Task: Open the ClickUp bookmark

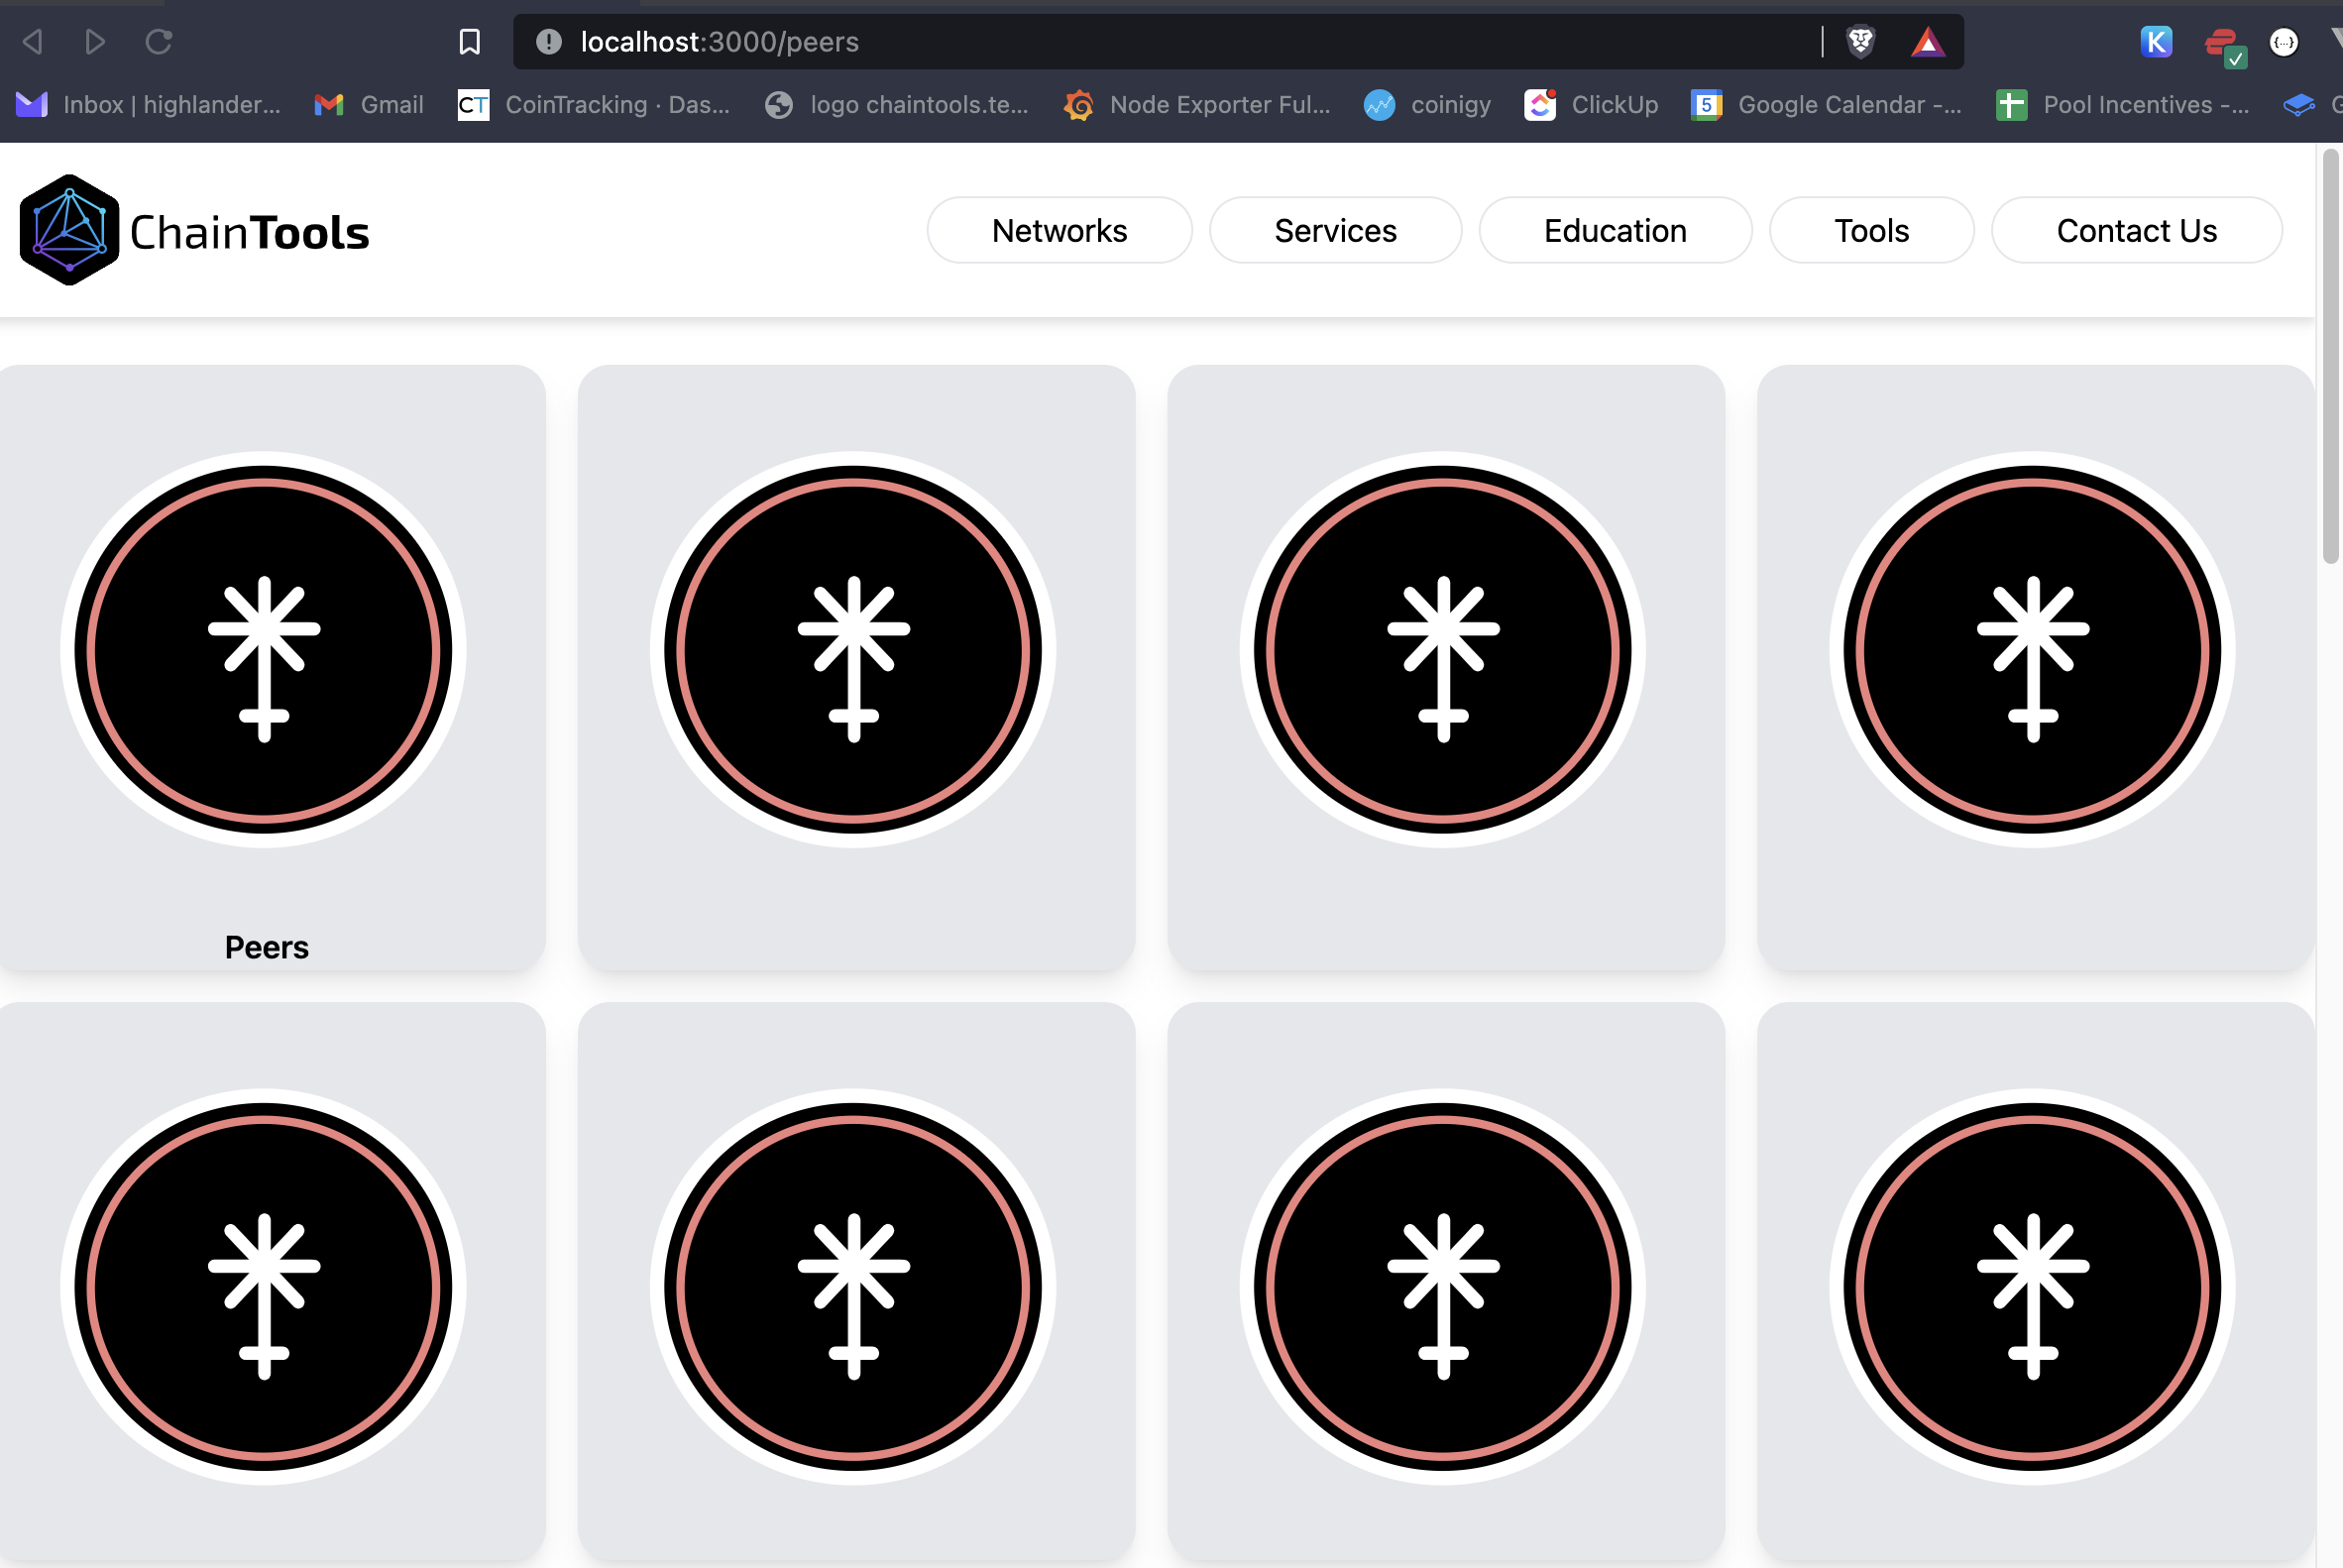Action: tap(1590, 105)
